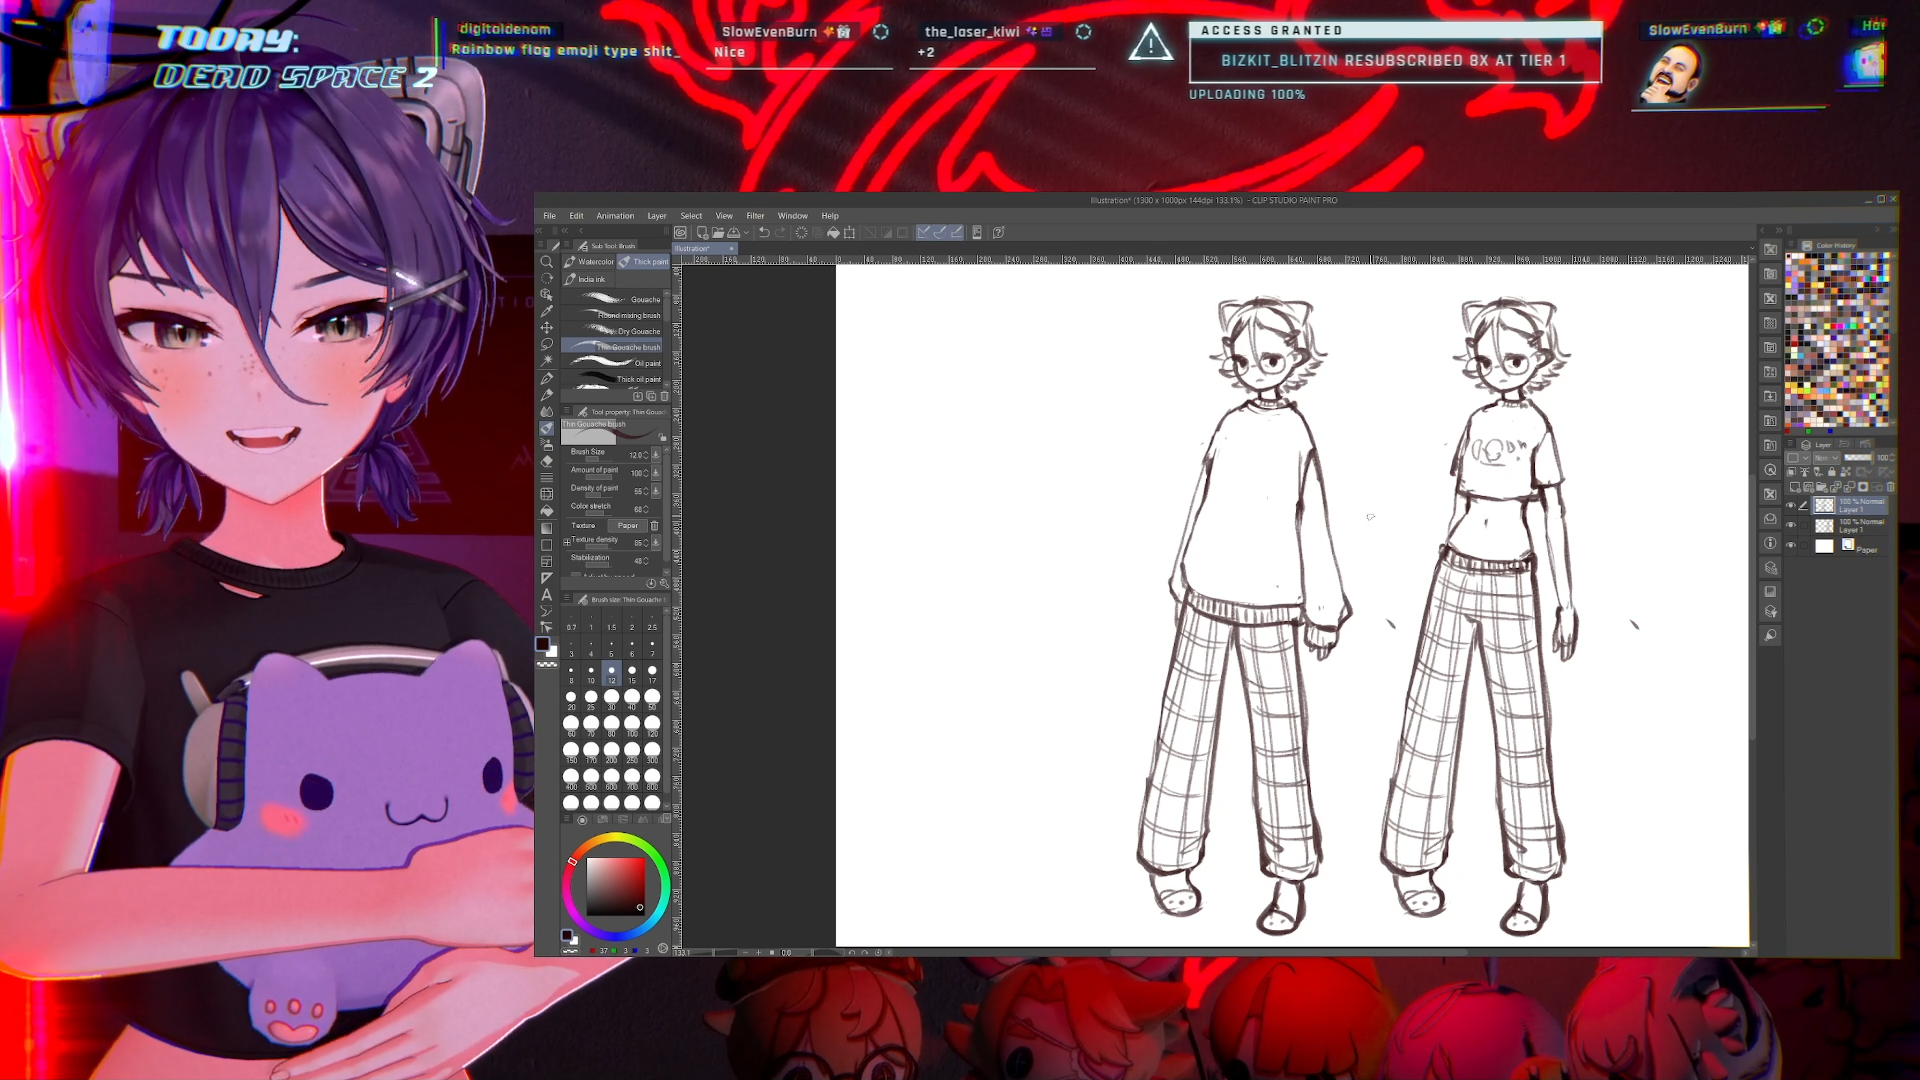Click the Paper texture button
The image size is (1920, 1080).
coord(627,525)
